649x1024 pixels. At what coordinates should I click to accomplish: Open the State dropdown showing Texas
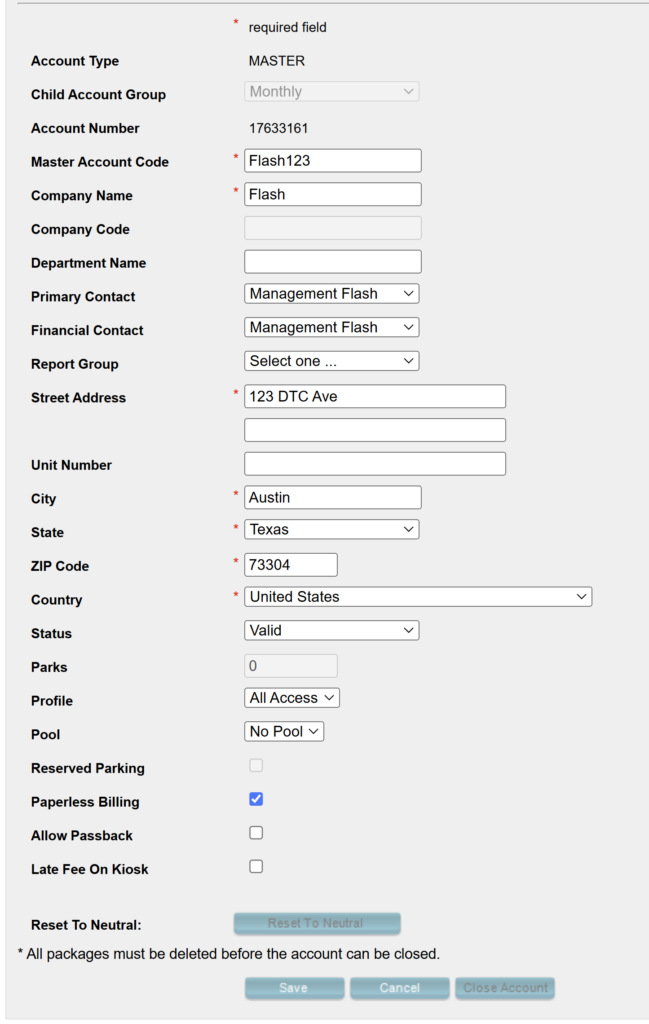click(331, 529)
